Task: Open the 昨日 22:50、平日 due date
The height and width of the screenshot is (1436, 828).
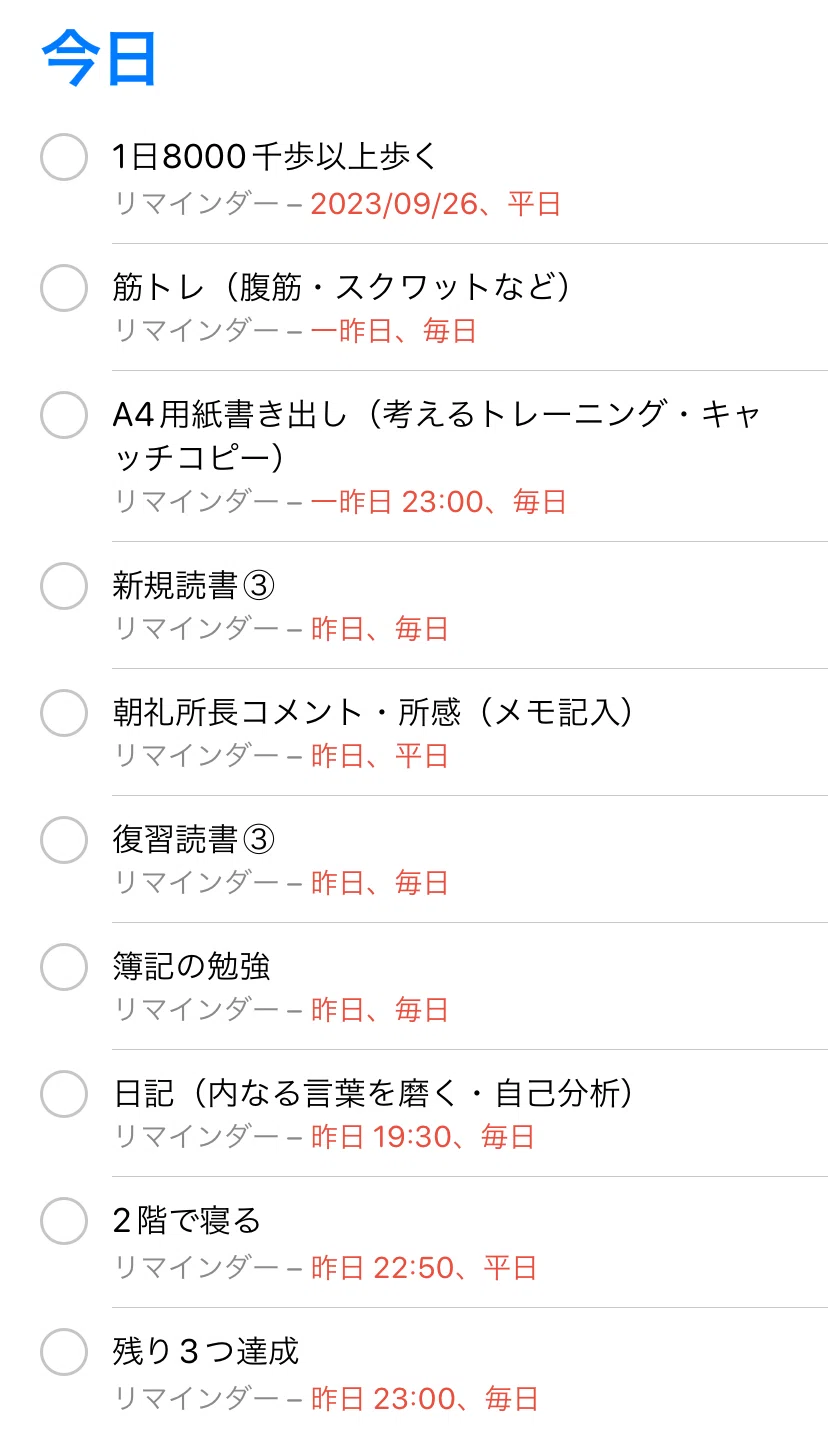Action: 424,1268
